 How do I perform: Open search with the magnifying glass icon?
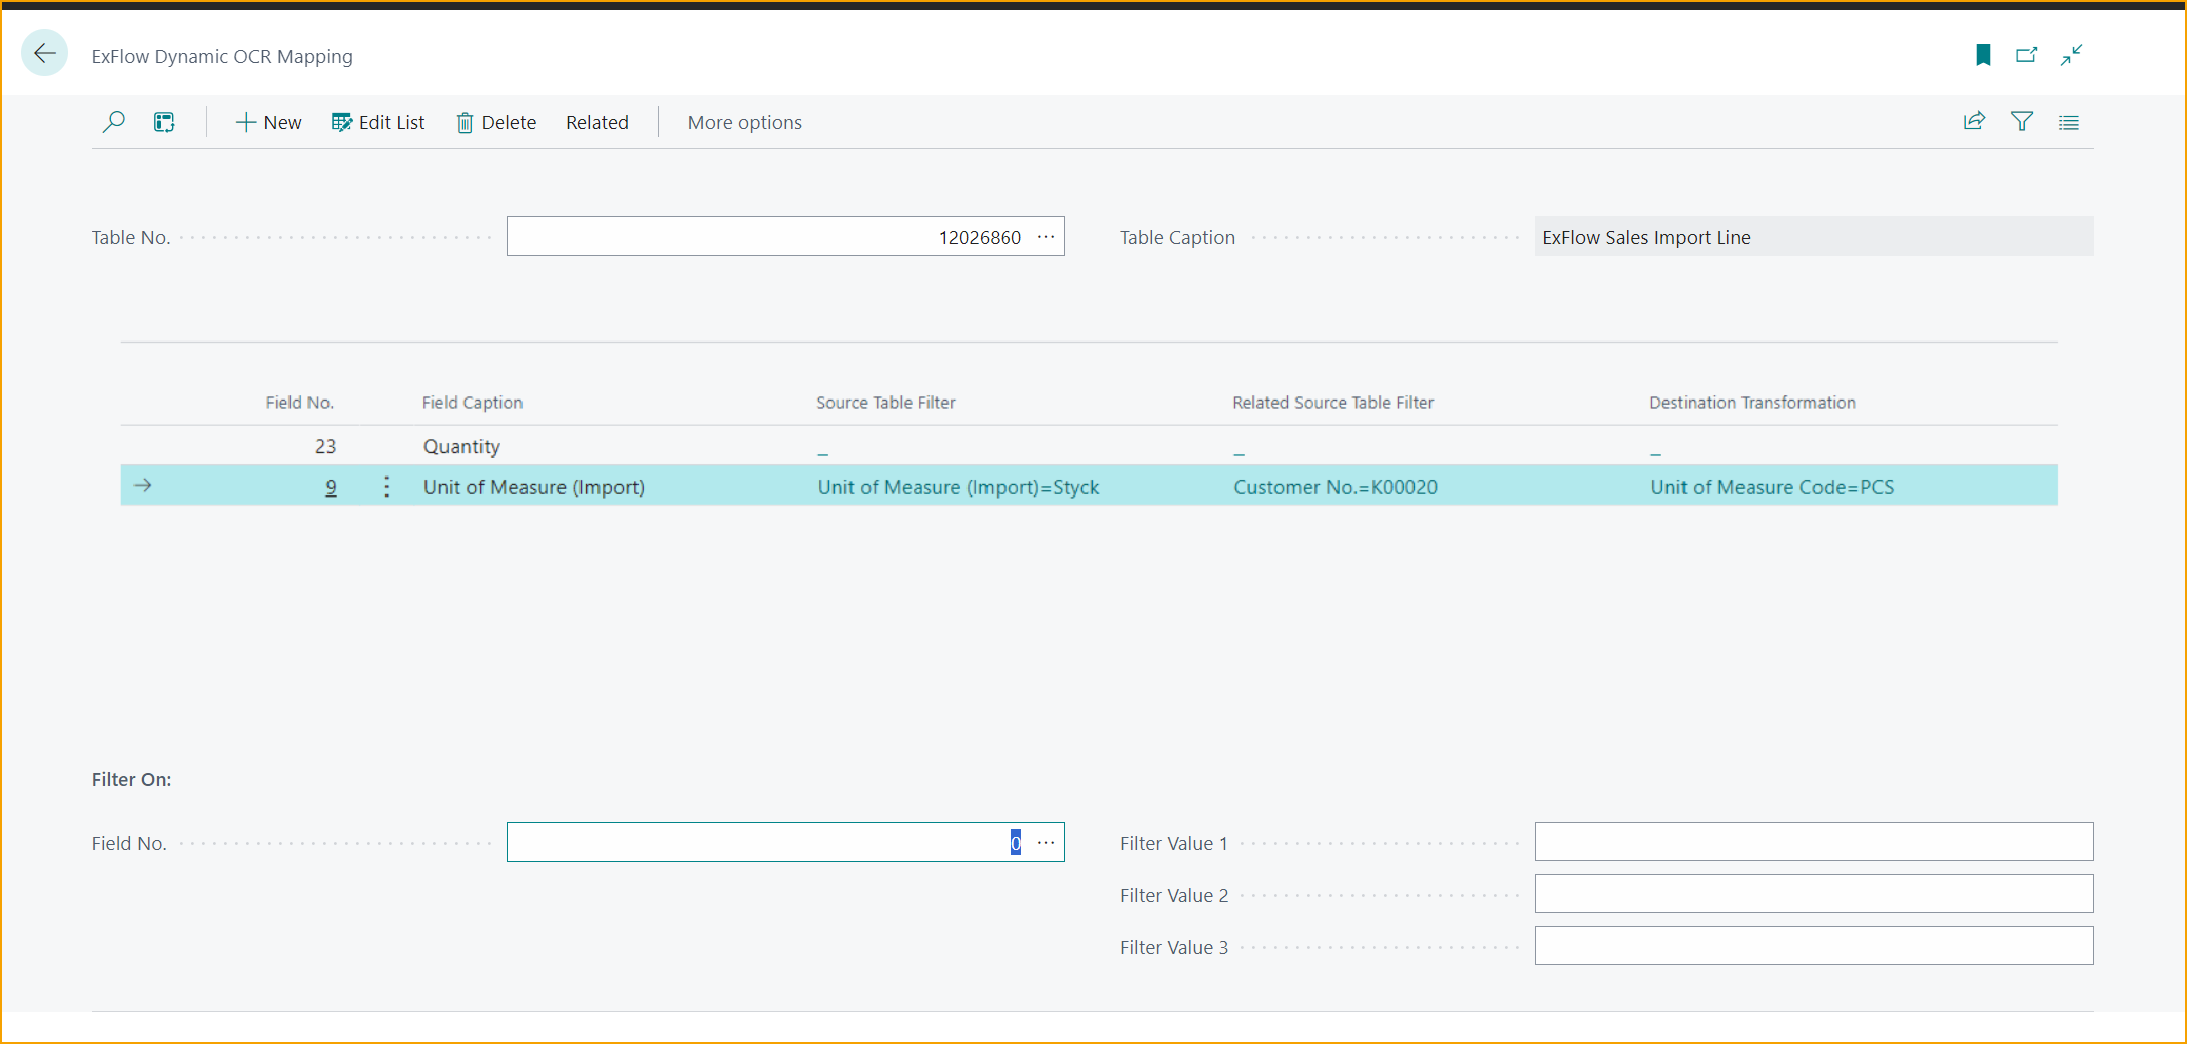(114, 121)
